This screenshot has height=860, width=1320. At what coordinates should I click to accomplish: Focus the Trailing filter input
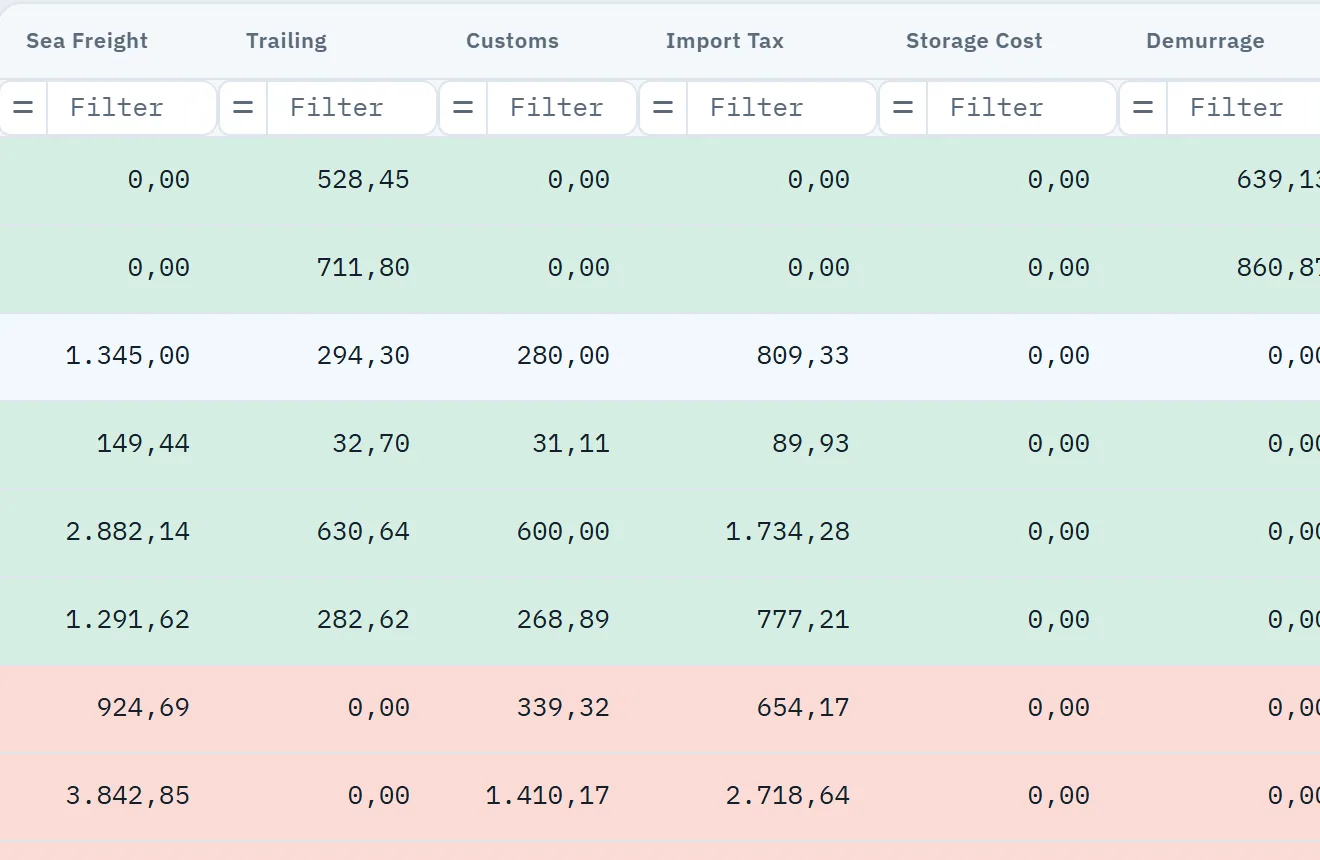tap(352, 108)
